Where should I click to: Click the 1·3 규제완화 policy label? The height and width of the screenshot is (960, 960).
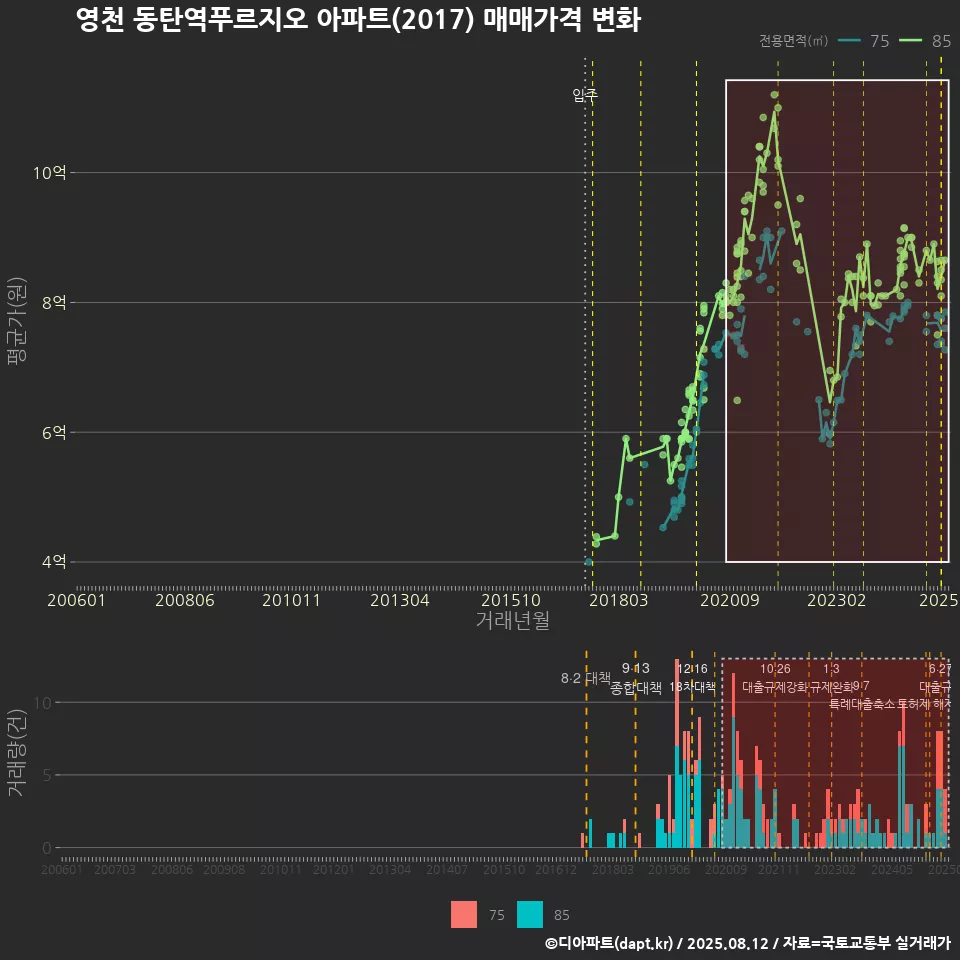pyautogui.click(x=831, y=678)
